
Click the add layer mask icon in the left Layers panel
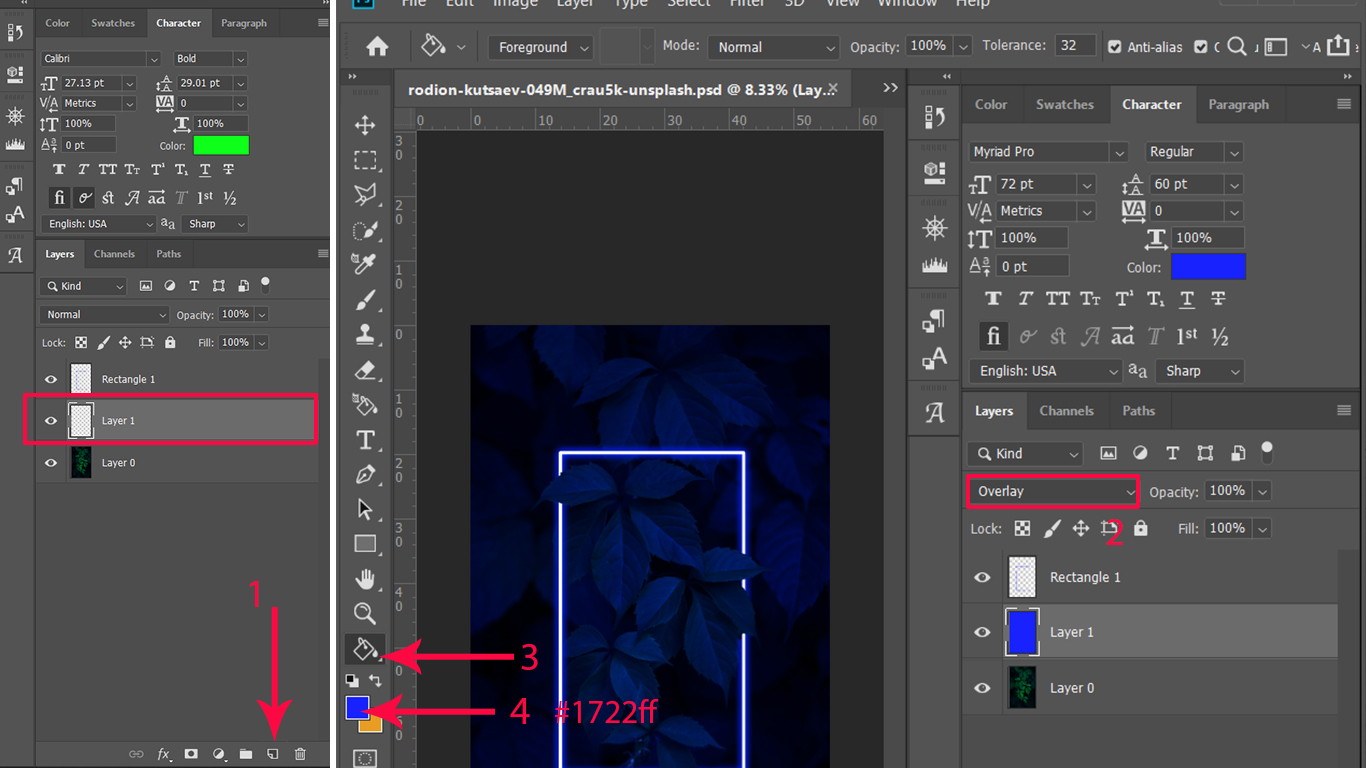(191, 754)
